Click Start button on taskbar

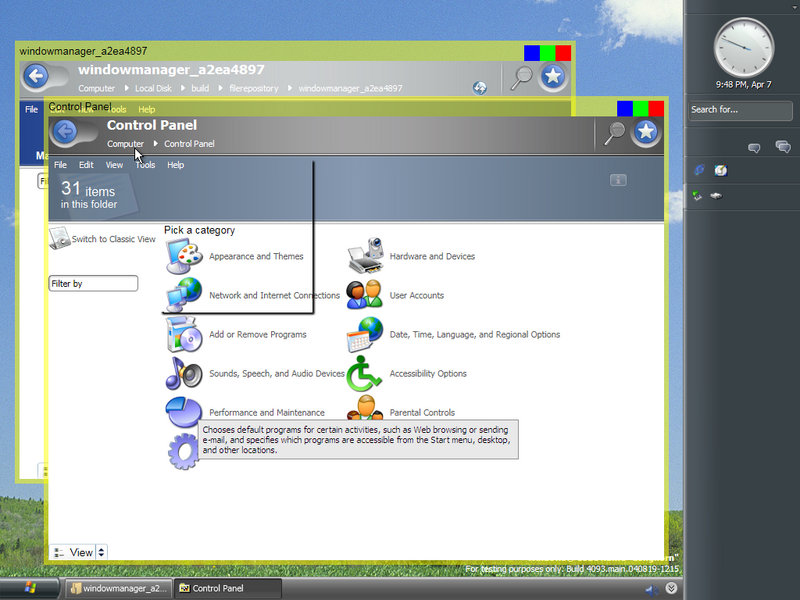coord(30,588)
